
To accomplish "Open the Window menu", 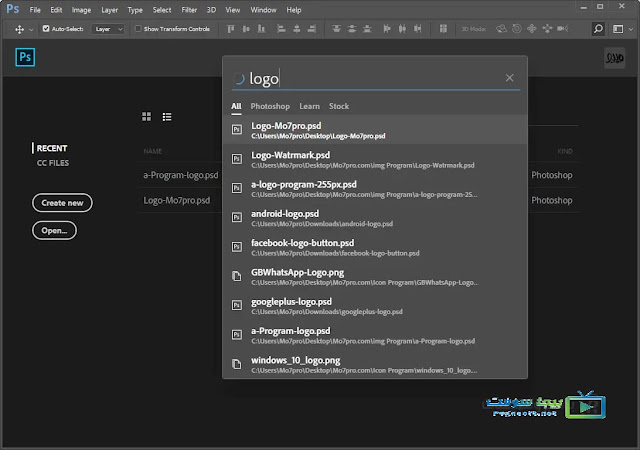I will click(x=263, y=10).
